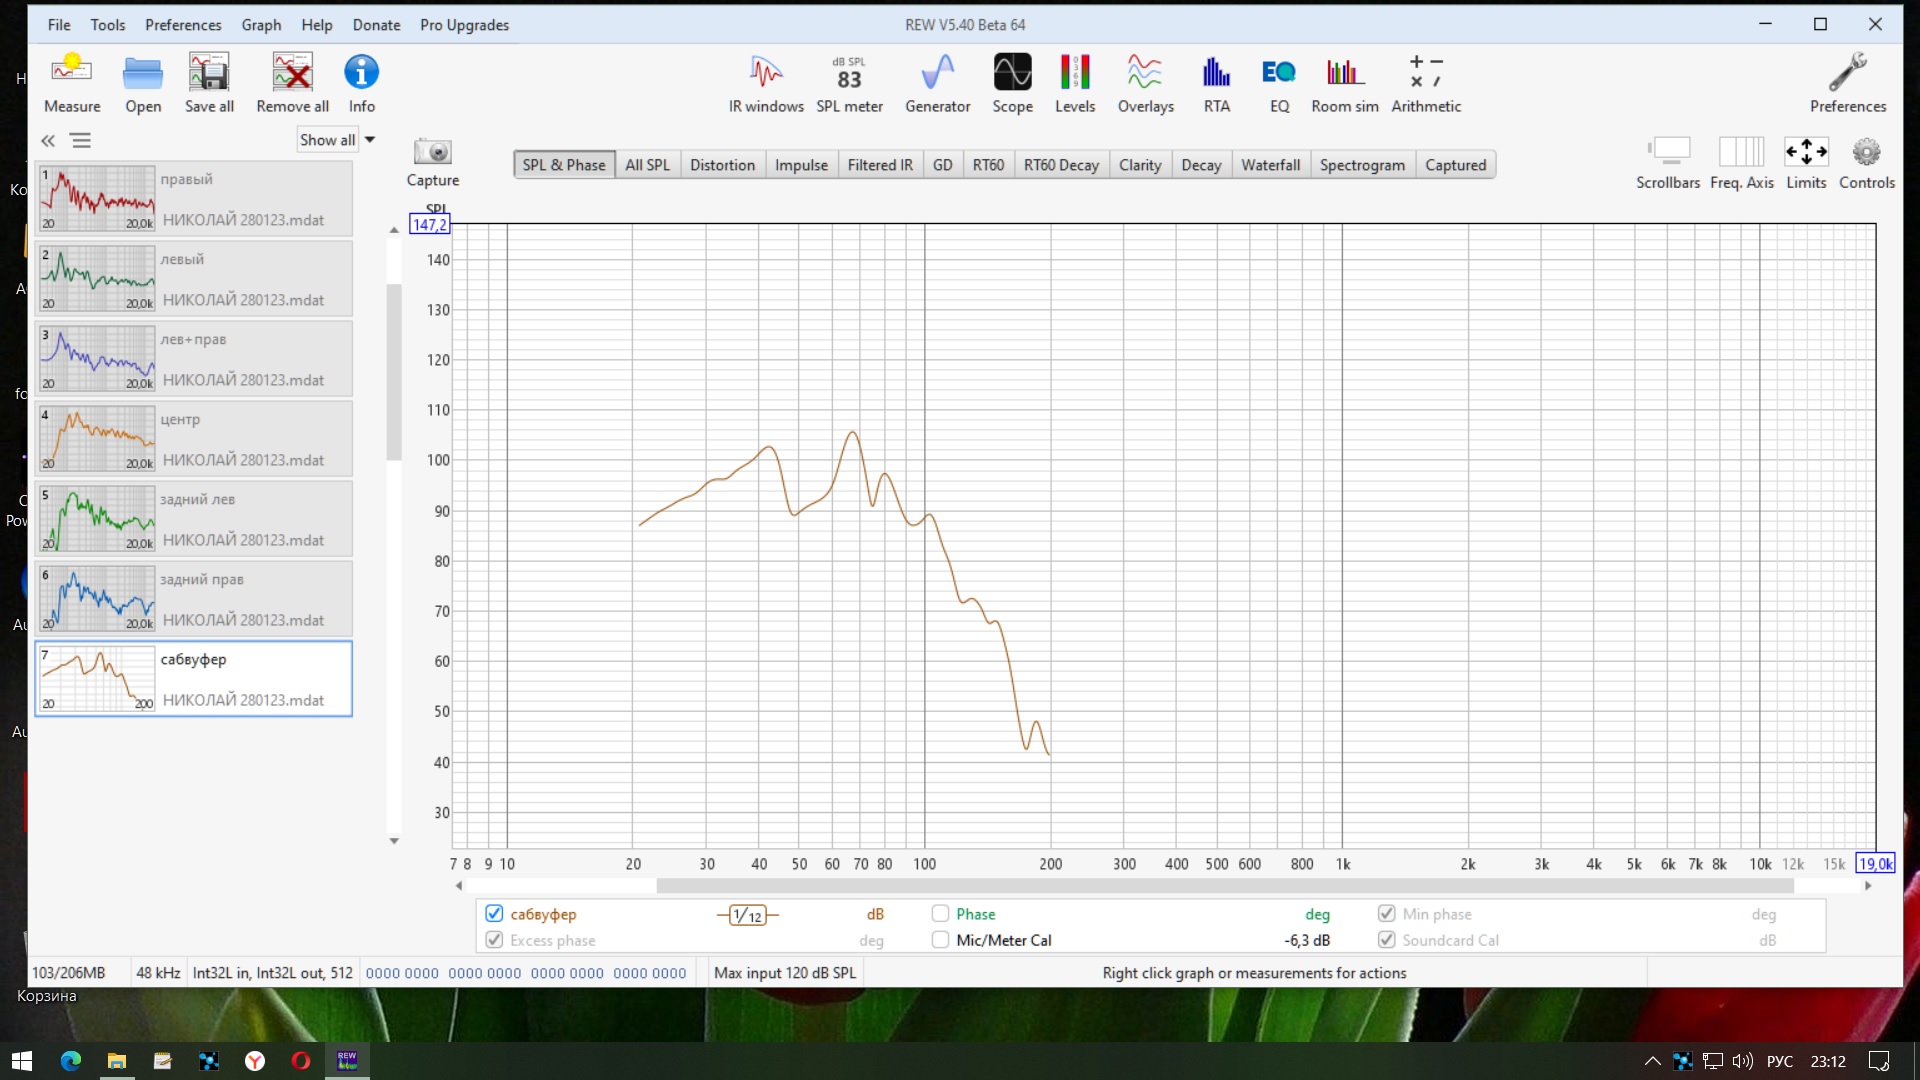Image resolution: width=1920 pixels, height=1080 pixels.
Task: Click the Capture camera icon
Action: coord(432,153)
